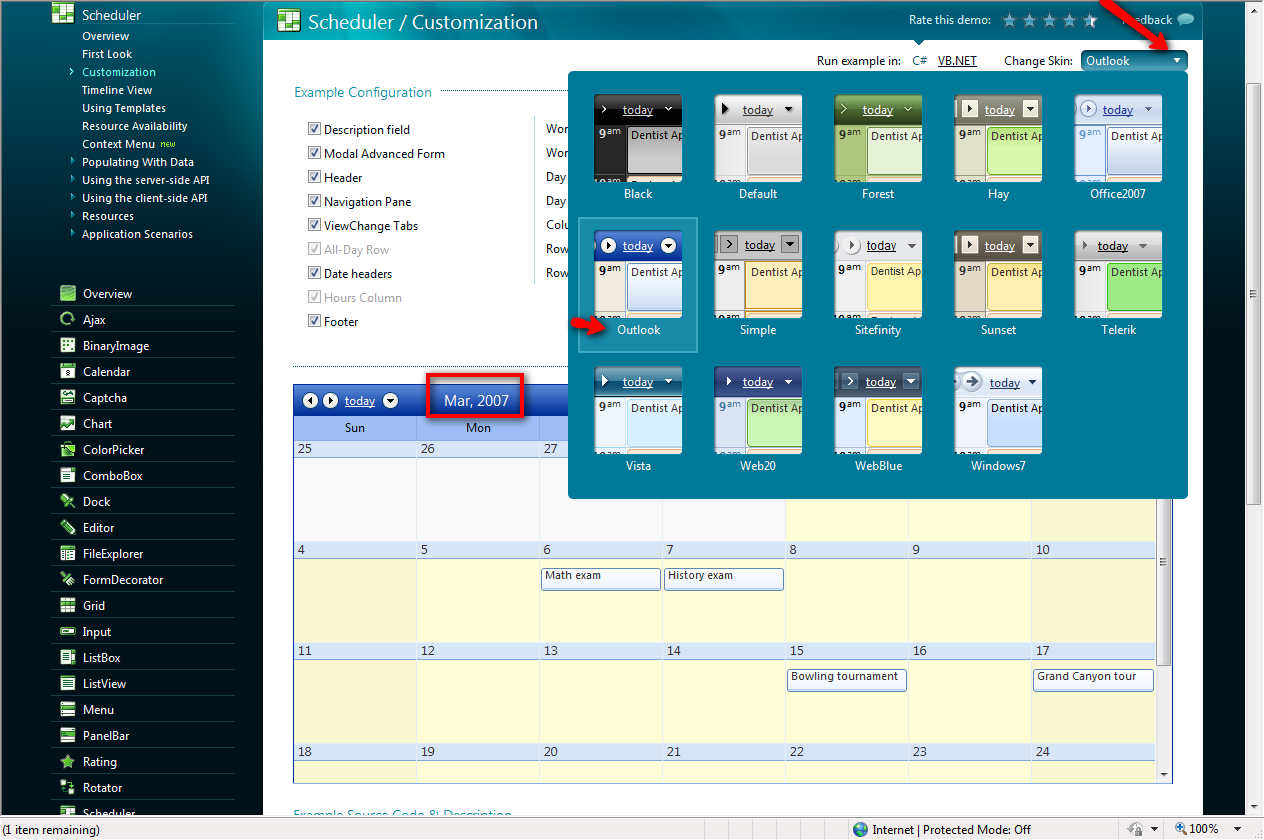The image size is (1264, 840).
Task: Open Overview under Scheduler menu
Action: coord(106,36)
